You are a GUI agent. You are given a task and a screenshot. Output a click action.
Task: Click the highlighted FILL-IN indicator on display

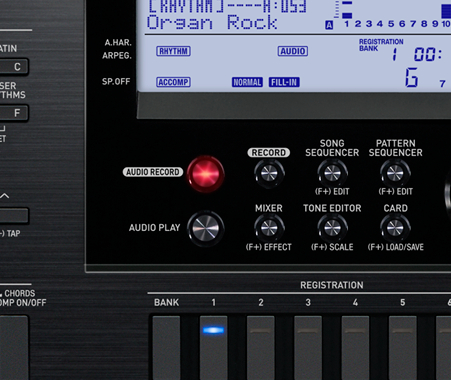[x=284, y=82]
